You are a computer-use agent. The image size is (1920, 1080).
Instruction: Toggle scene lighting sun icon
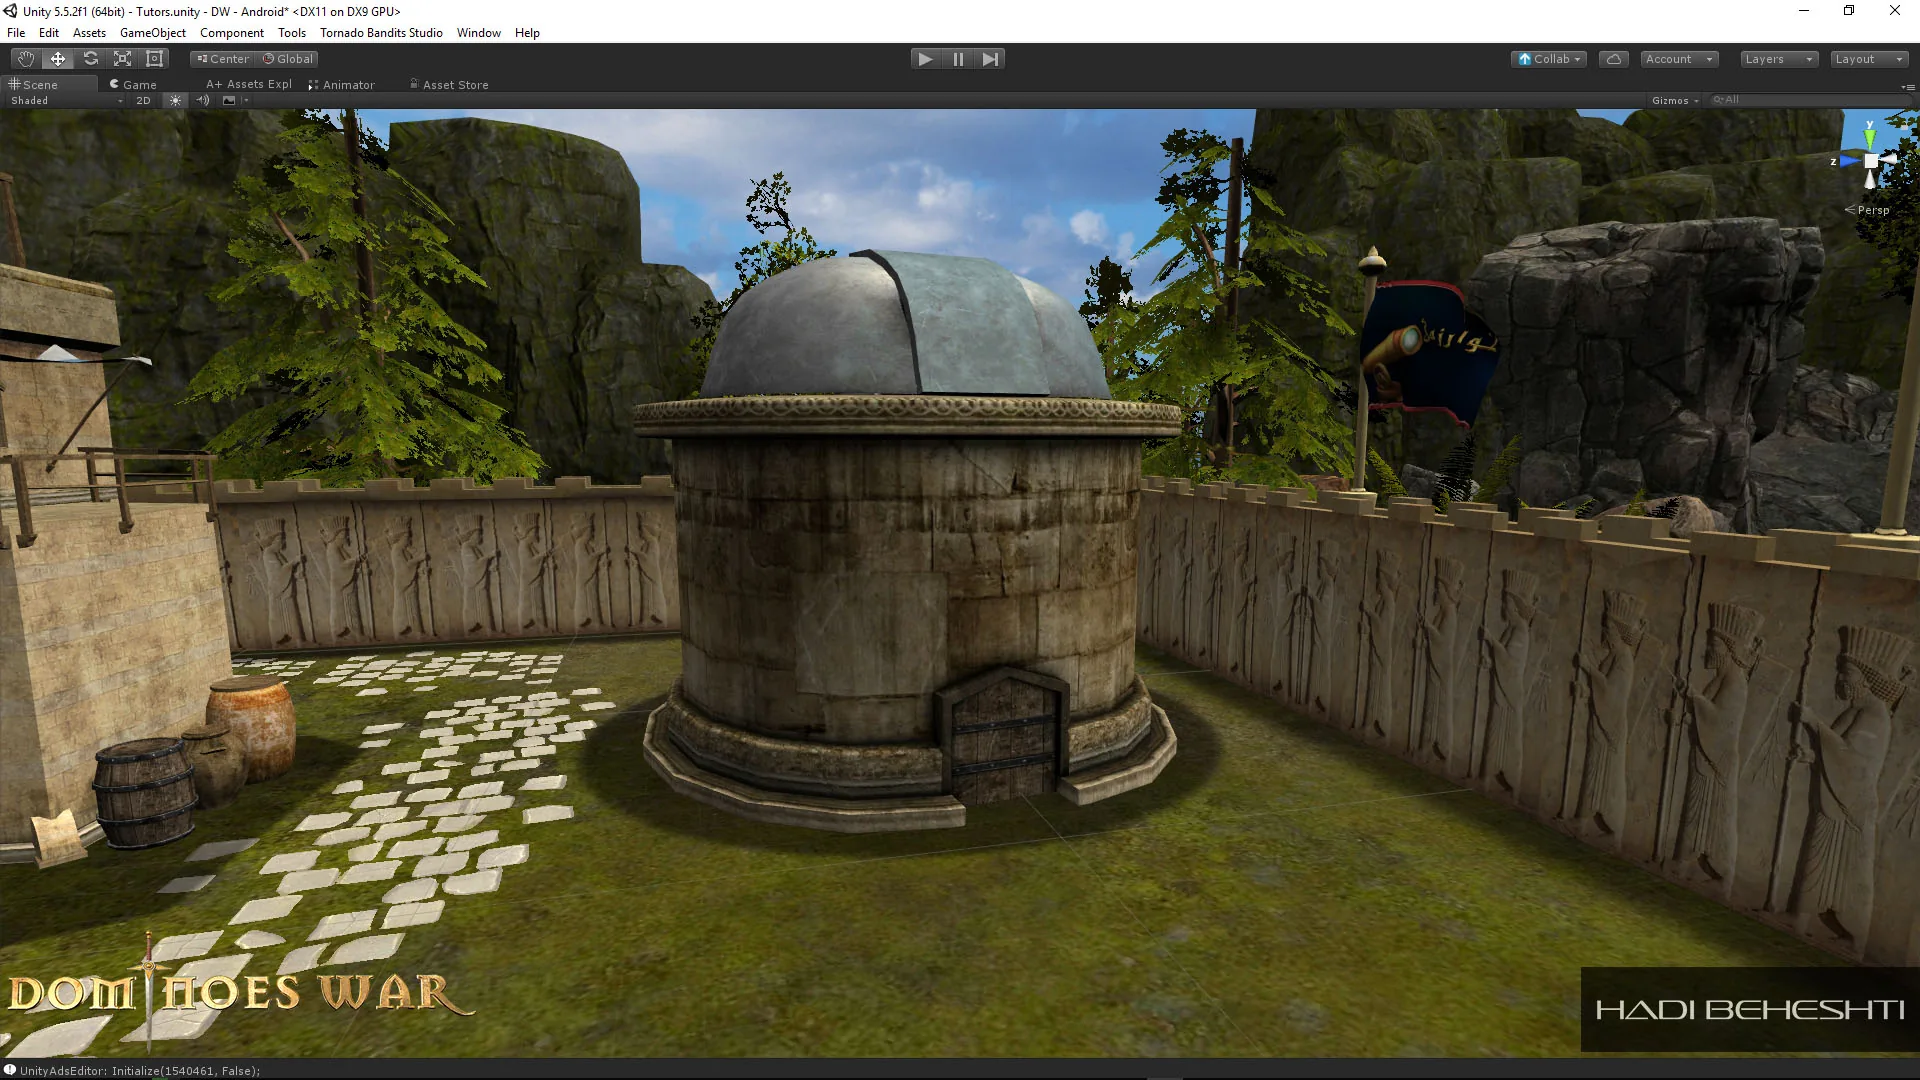pos(176,100)
